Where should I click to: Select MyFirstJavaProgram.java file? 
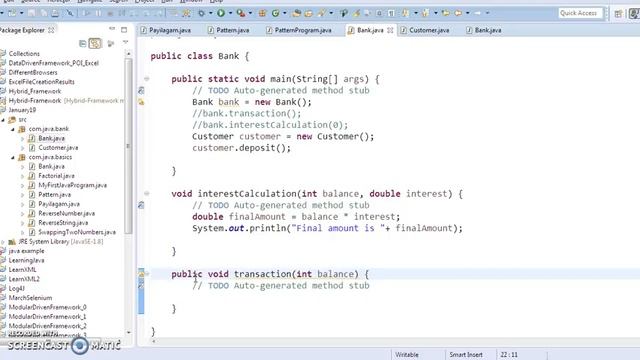pos(73,185)
